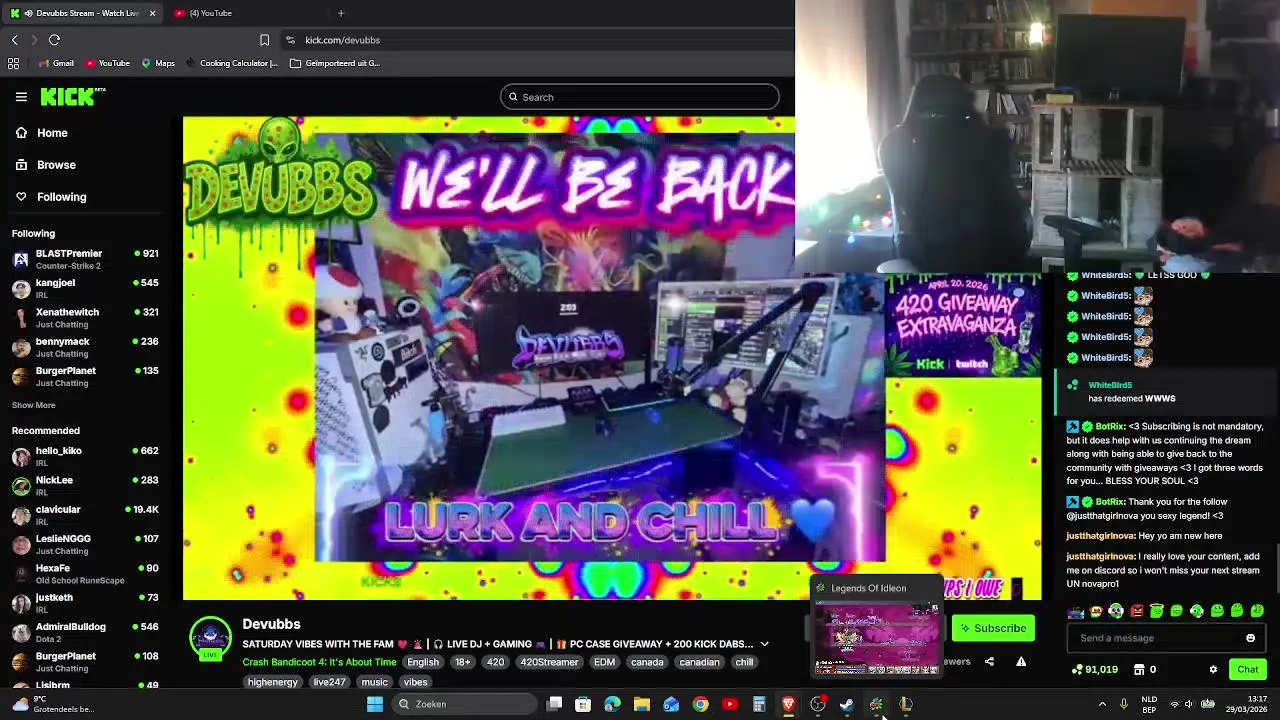The width and height of the screenshot is (1280, 720).
Task: Close the Devubbs Stream tab
Action: [x=152, y=13]
